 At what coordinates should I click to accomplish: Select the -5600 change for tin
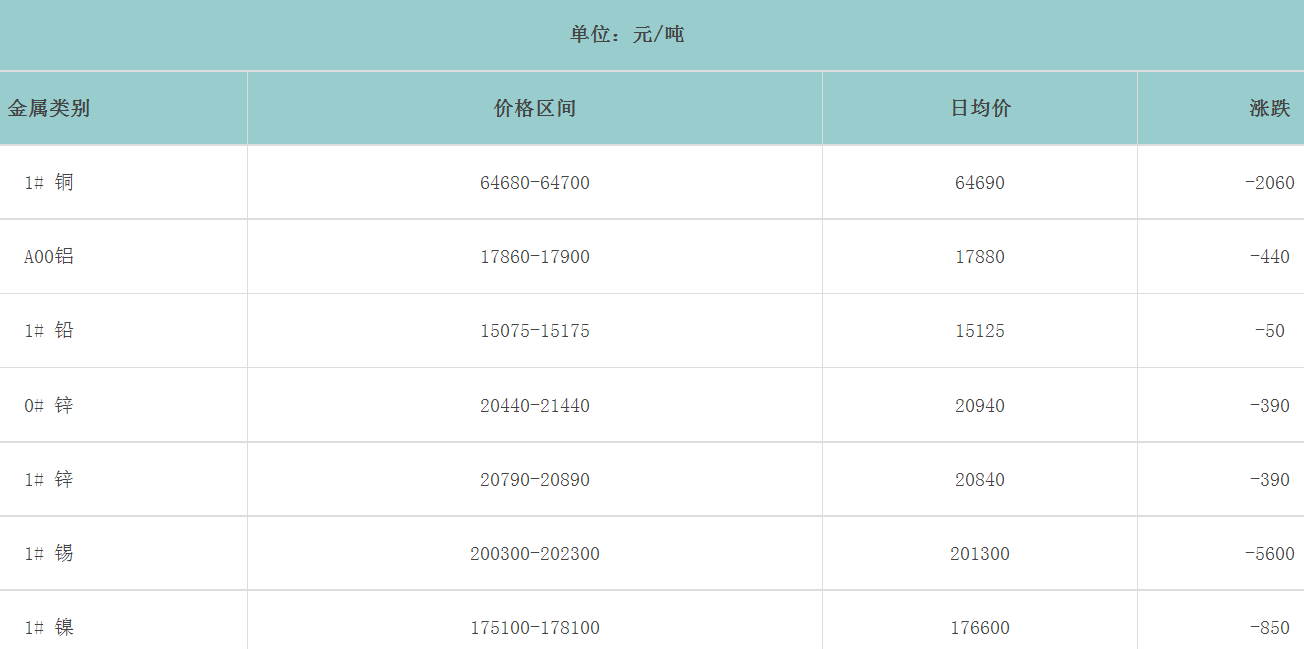(1269, 554)
